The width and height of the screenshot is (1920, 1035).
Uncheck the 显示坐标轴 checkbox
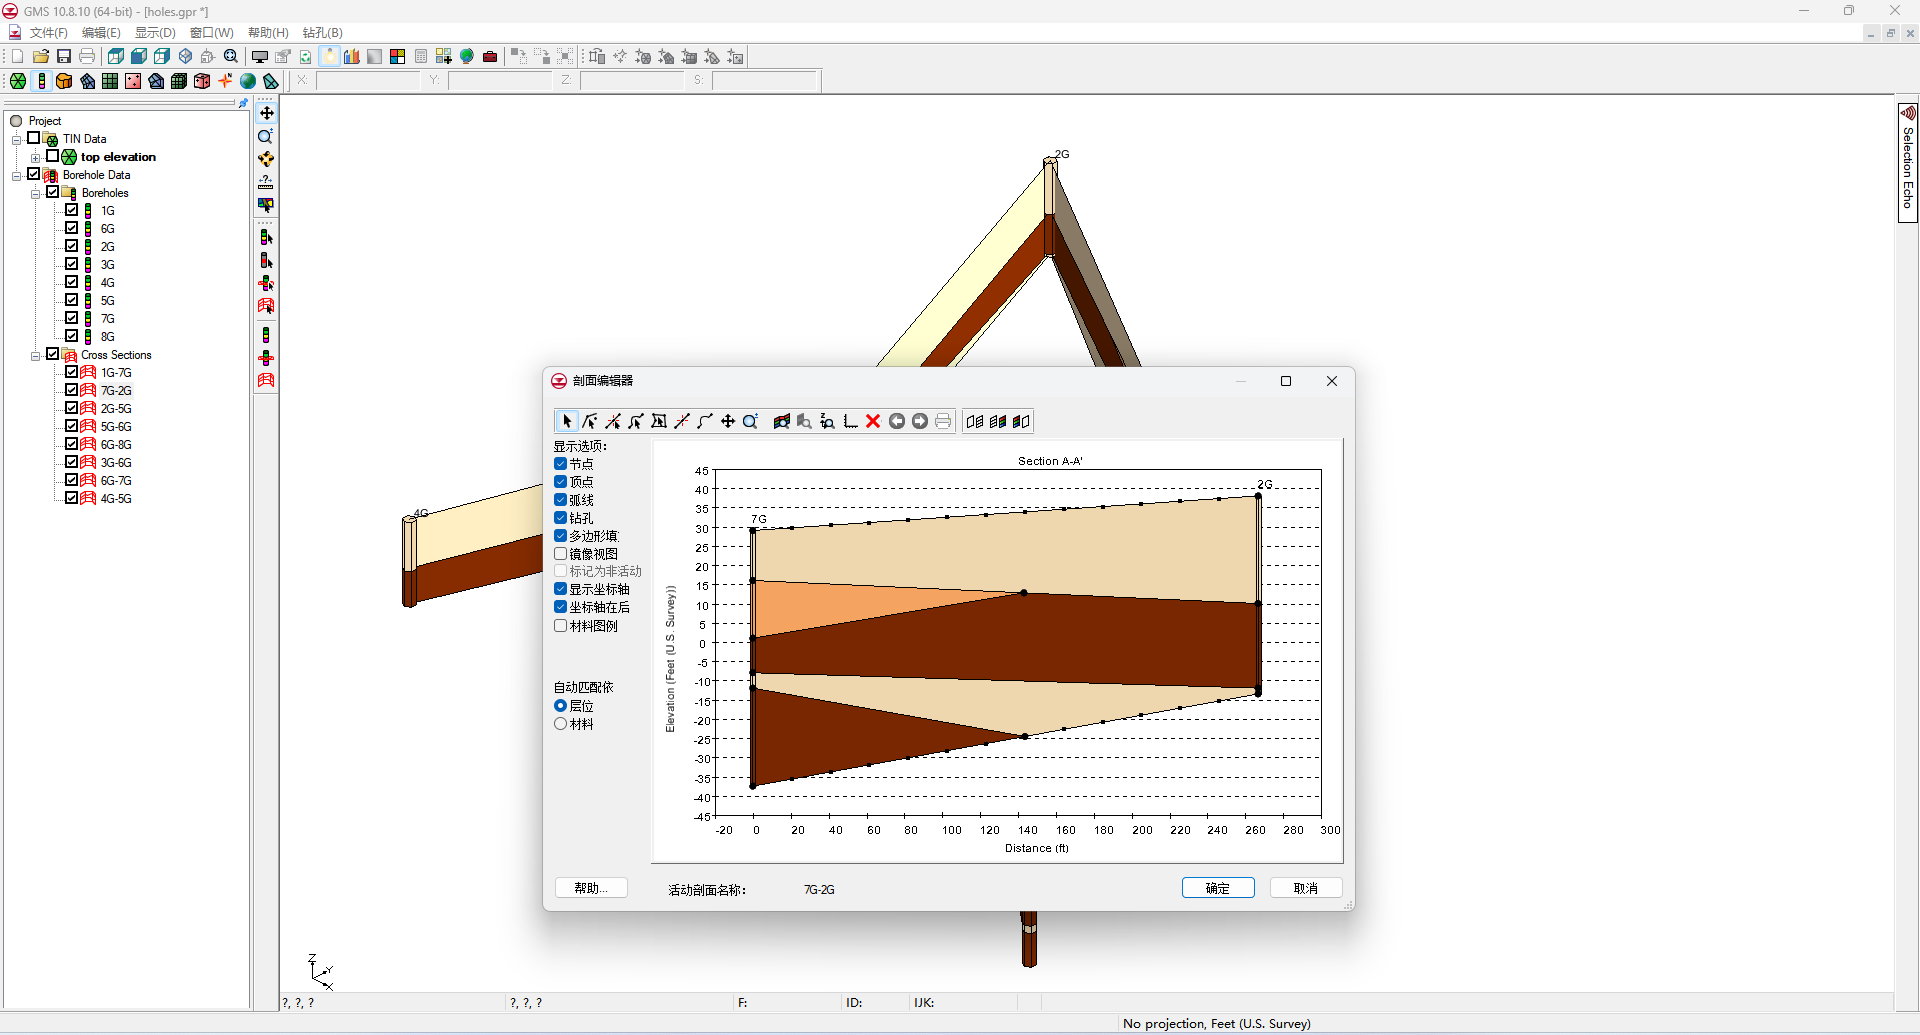pos(561,589)
